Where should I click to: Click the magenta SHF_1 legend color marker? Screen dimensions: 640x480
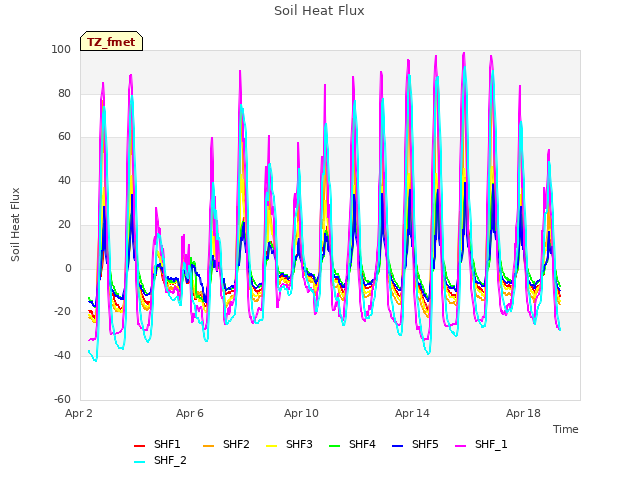(x=461, y=446)
